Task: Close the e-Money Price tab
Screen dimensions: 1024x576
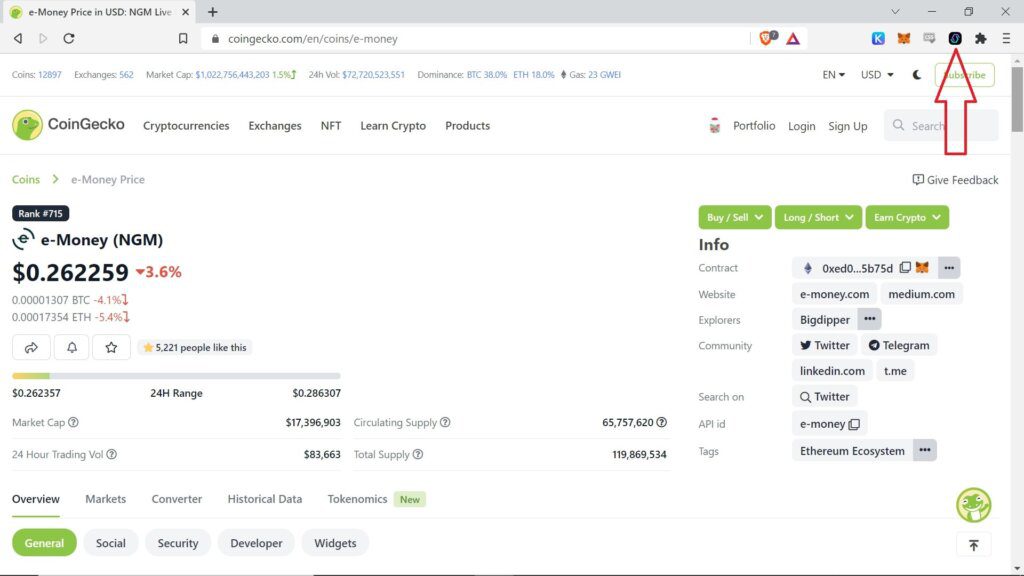Action: click(185, 12)
